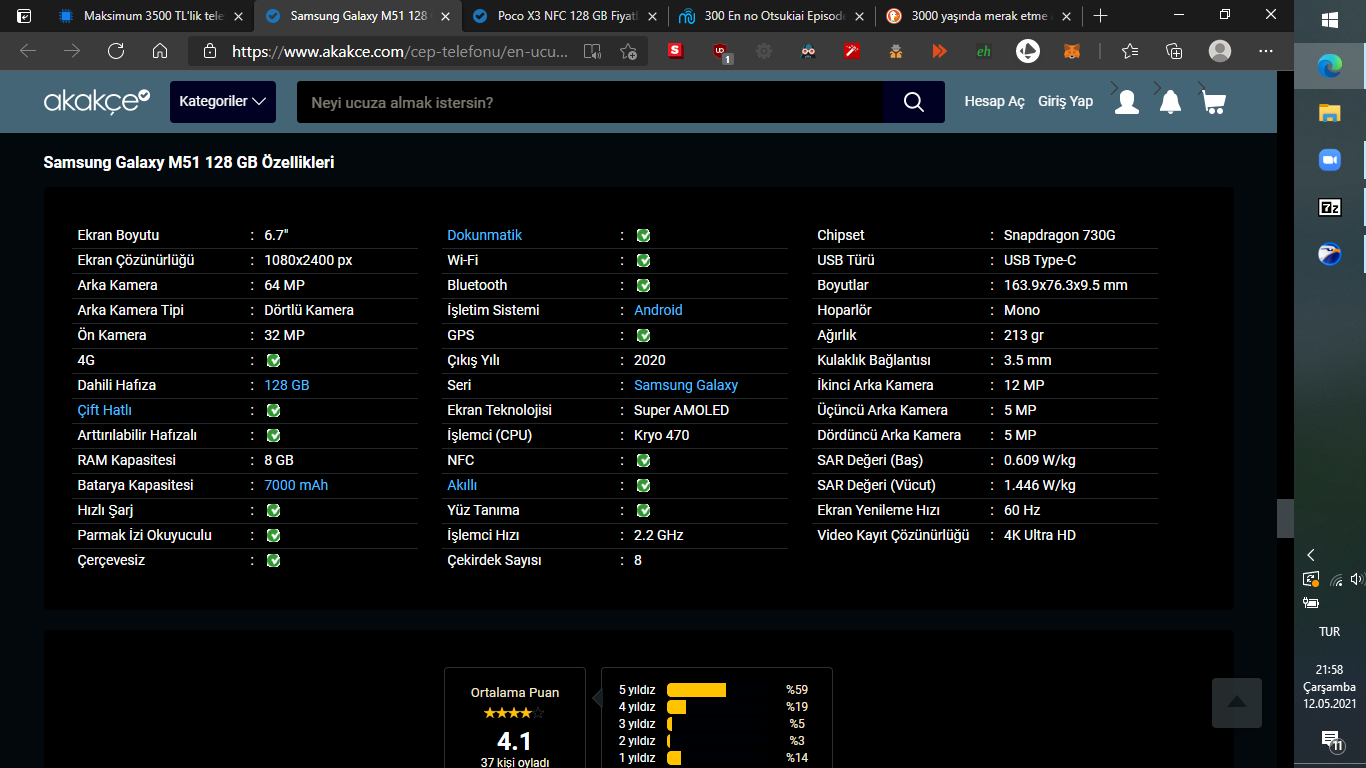The height and width of the screenshot is (768, 1366).
Task: Click the page scrollbar thumb
Action: point(1285,519)
